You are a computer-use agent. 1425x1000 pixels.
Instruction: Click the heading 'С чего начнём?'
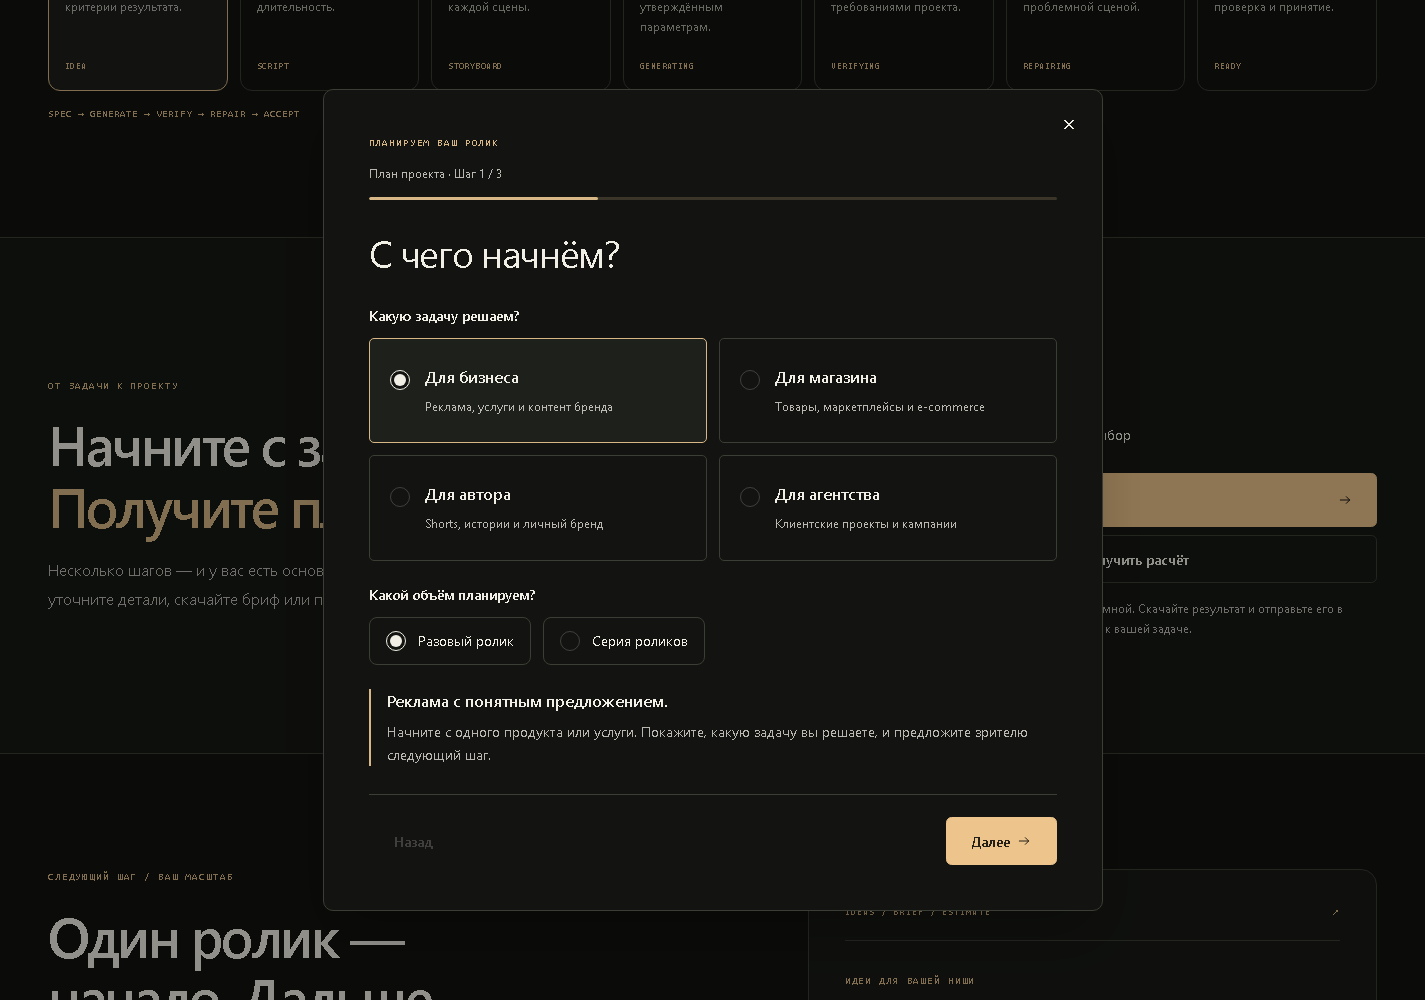(494, 255)
